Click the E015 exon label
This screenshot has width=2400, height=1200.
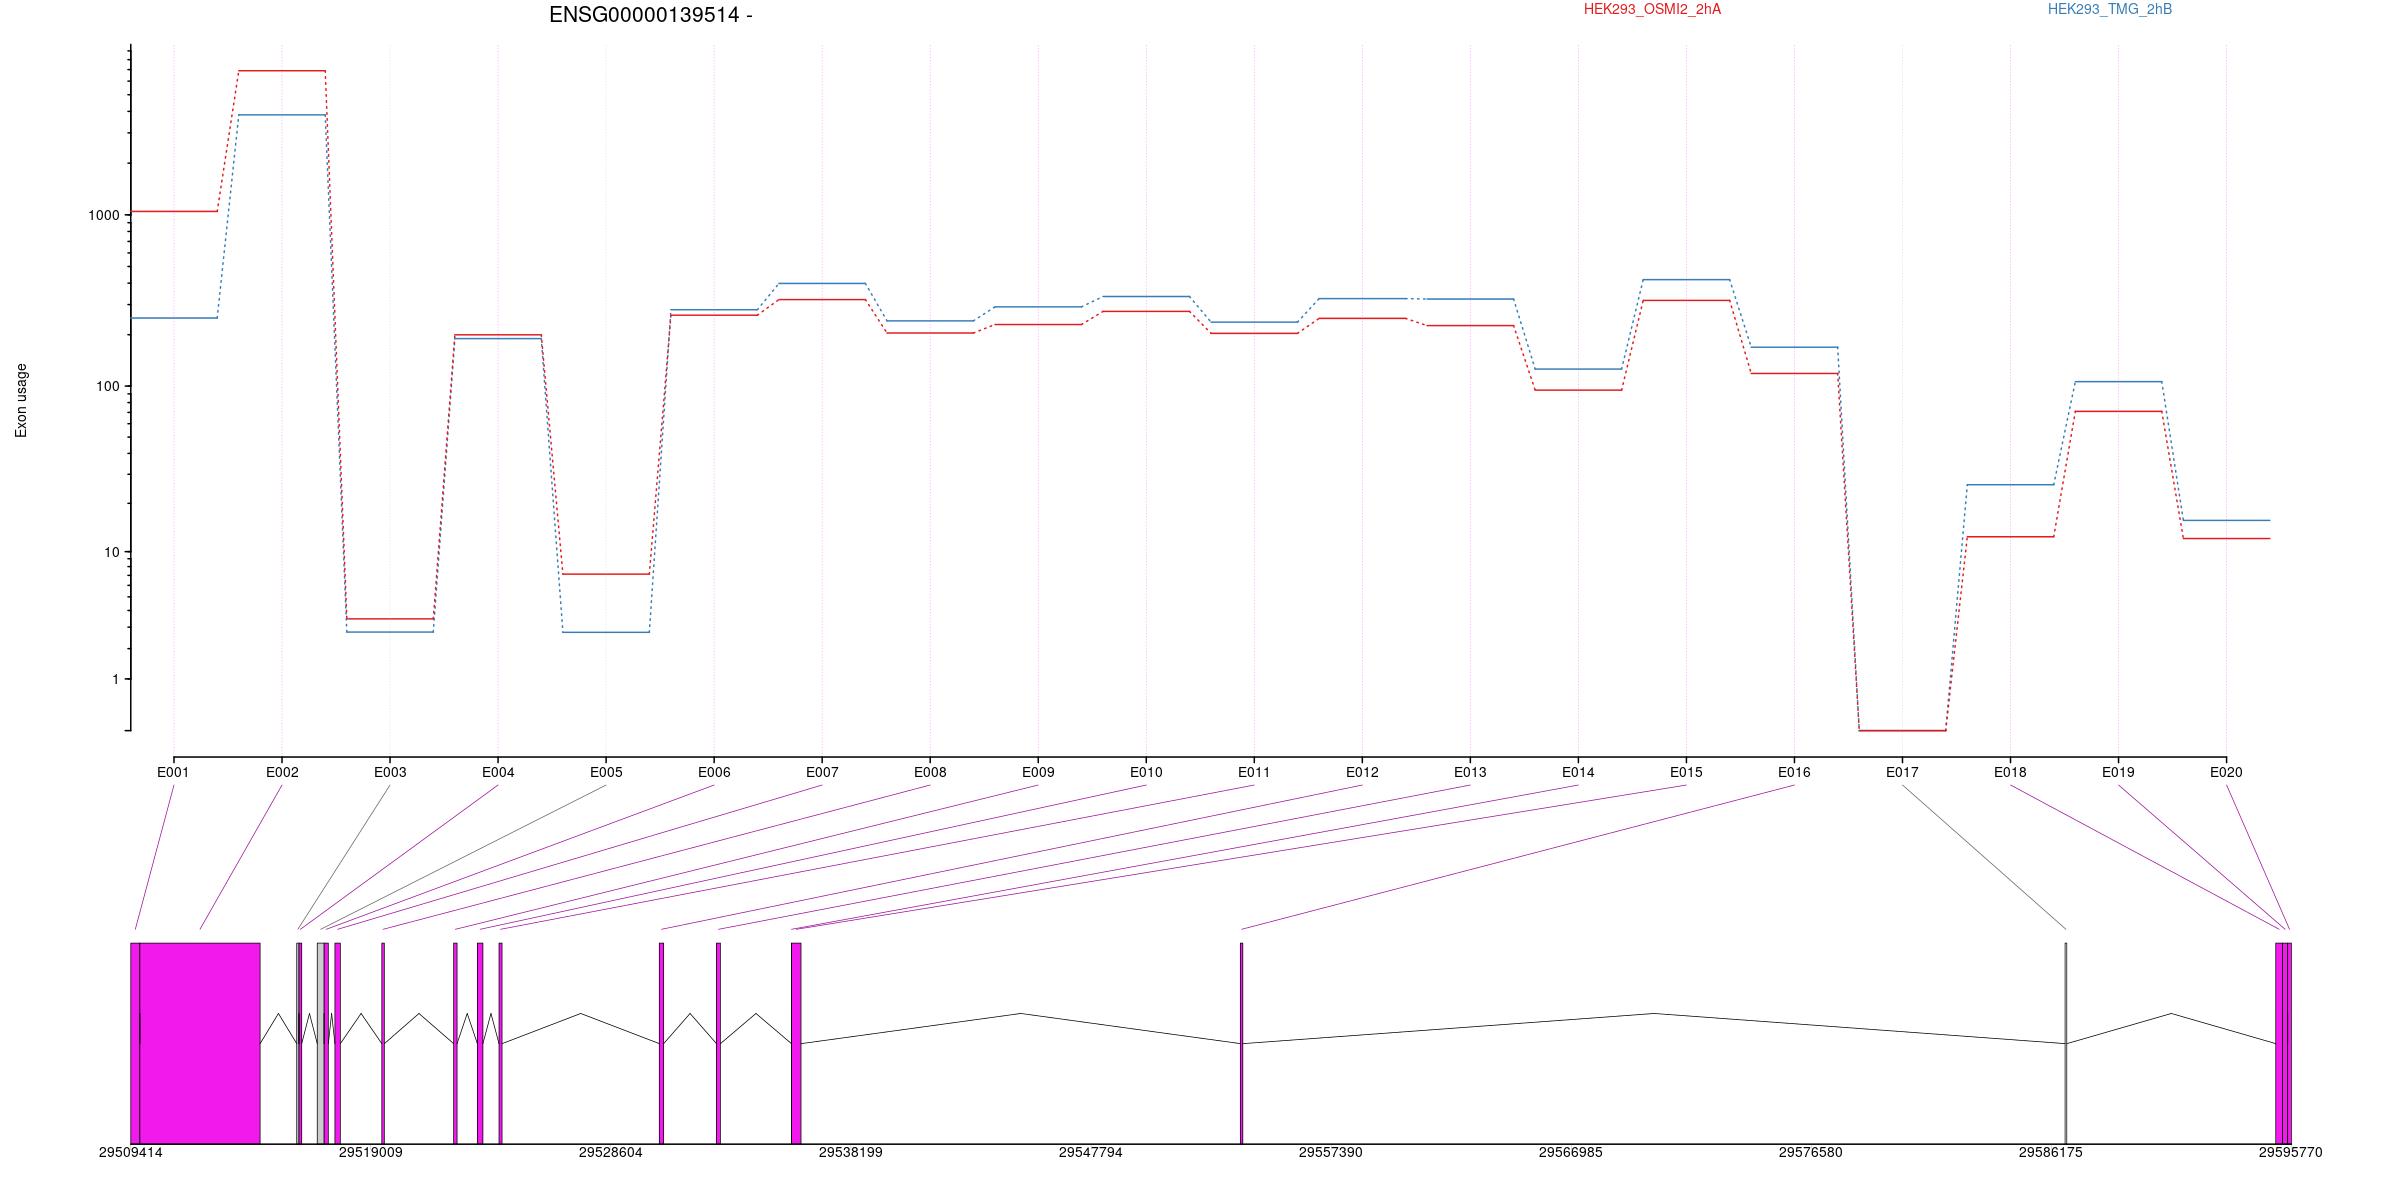pyautogui.click(x=1686, y=772)
